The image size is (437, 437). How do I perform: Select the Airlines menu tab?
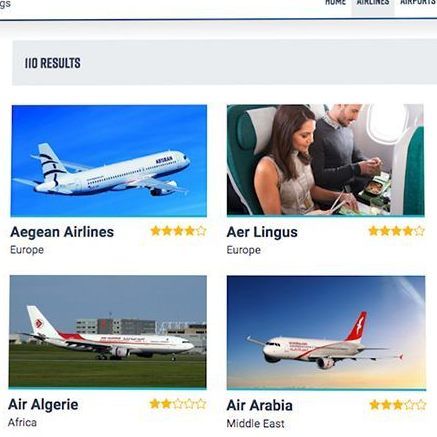pos(373,4)
